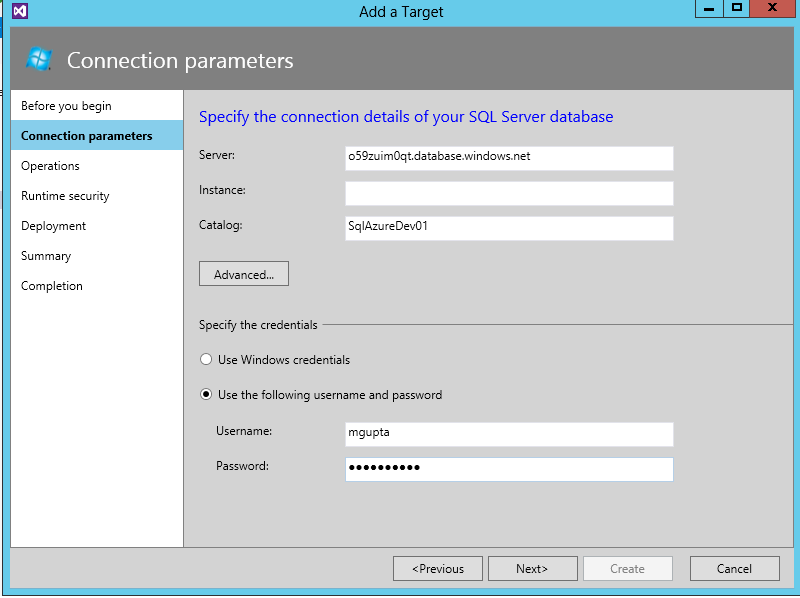Proceed with the Next> button

[x=533, y=568]
